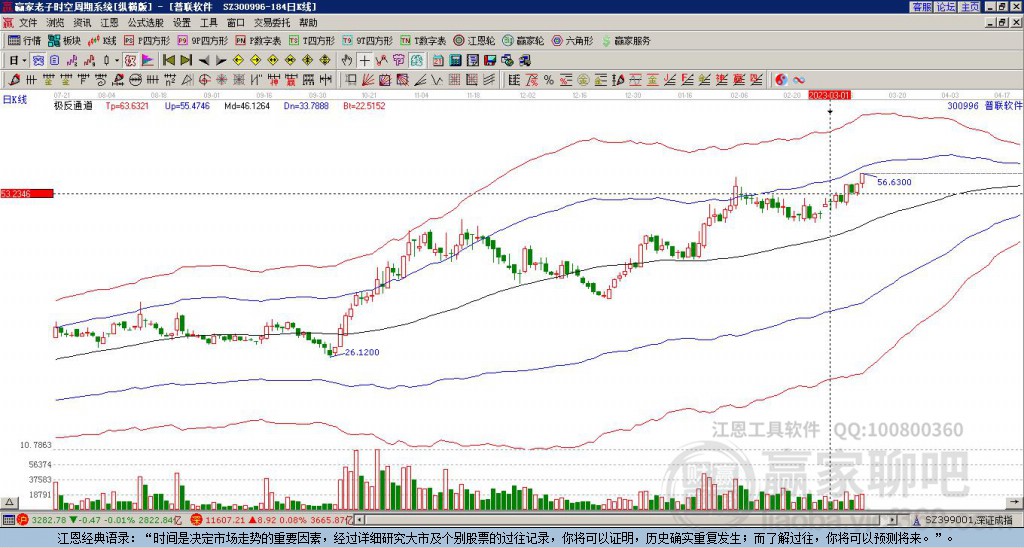Viewport: 1024px width, 548px height.
Task: Click the calendar 21 icon
Action: 438,61
